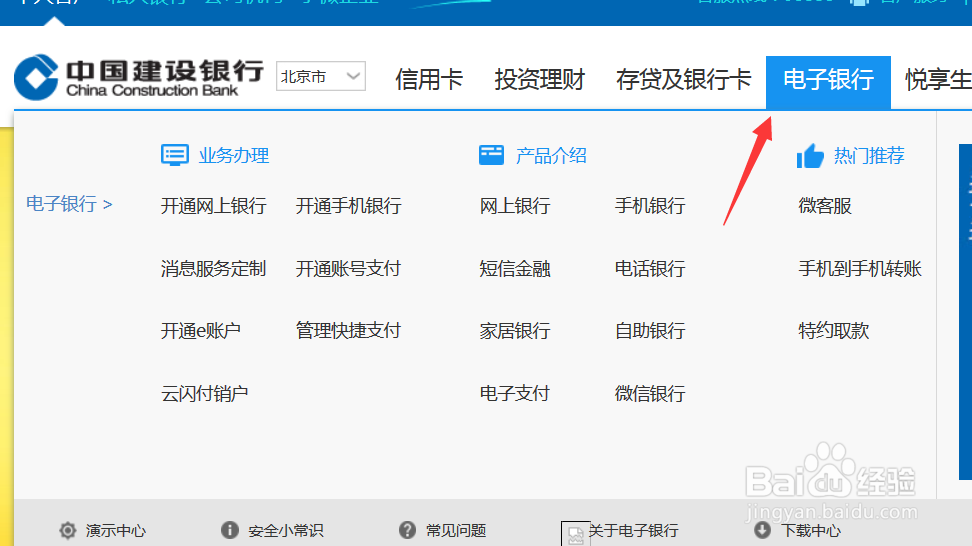Click 管理快捷支付 link
Image resolution: width=972 pixels, height=546 pixels.
348,330
